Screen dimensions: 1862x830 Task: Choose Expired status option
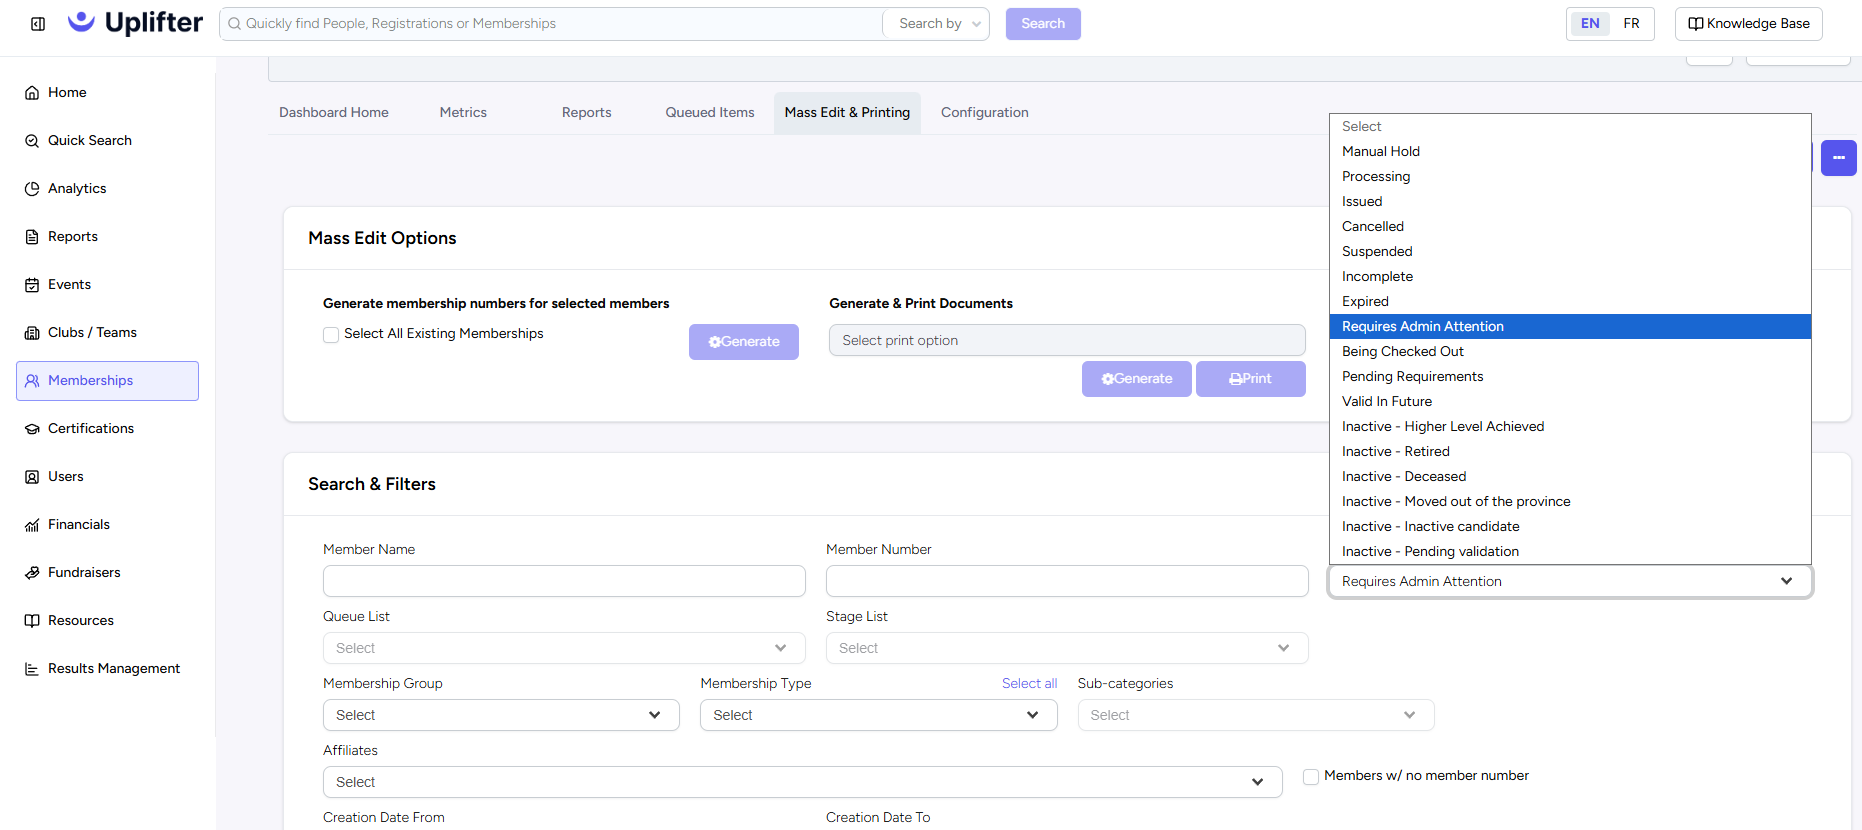(x=1570, y=301)
